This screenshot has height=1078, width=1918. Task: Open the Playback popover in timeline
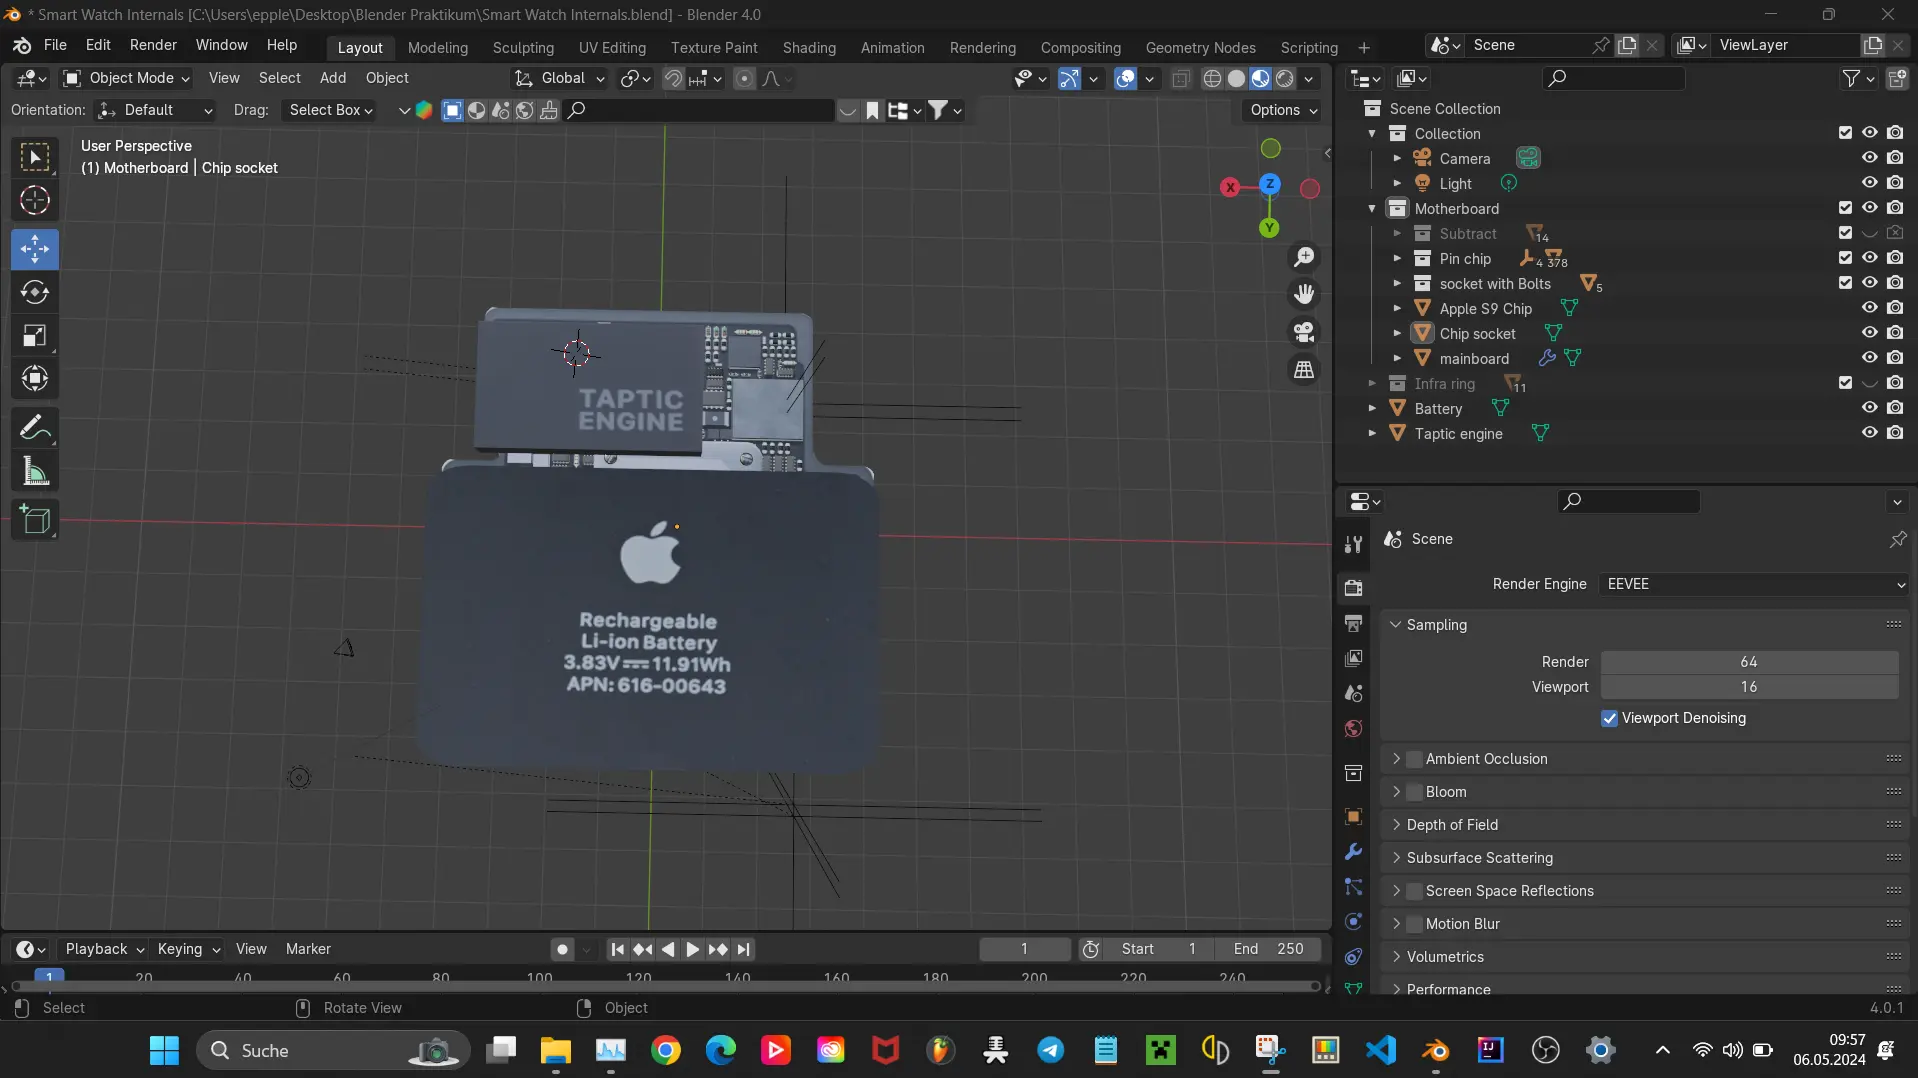pos(104,949)
